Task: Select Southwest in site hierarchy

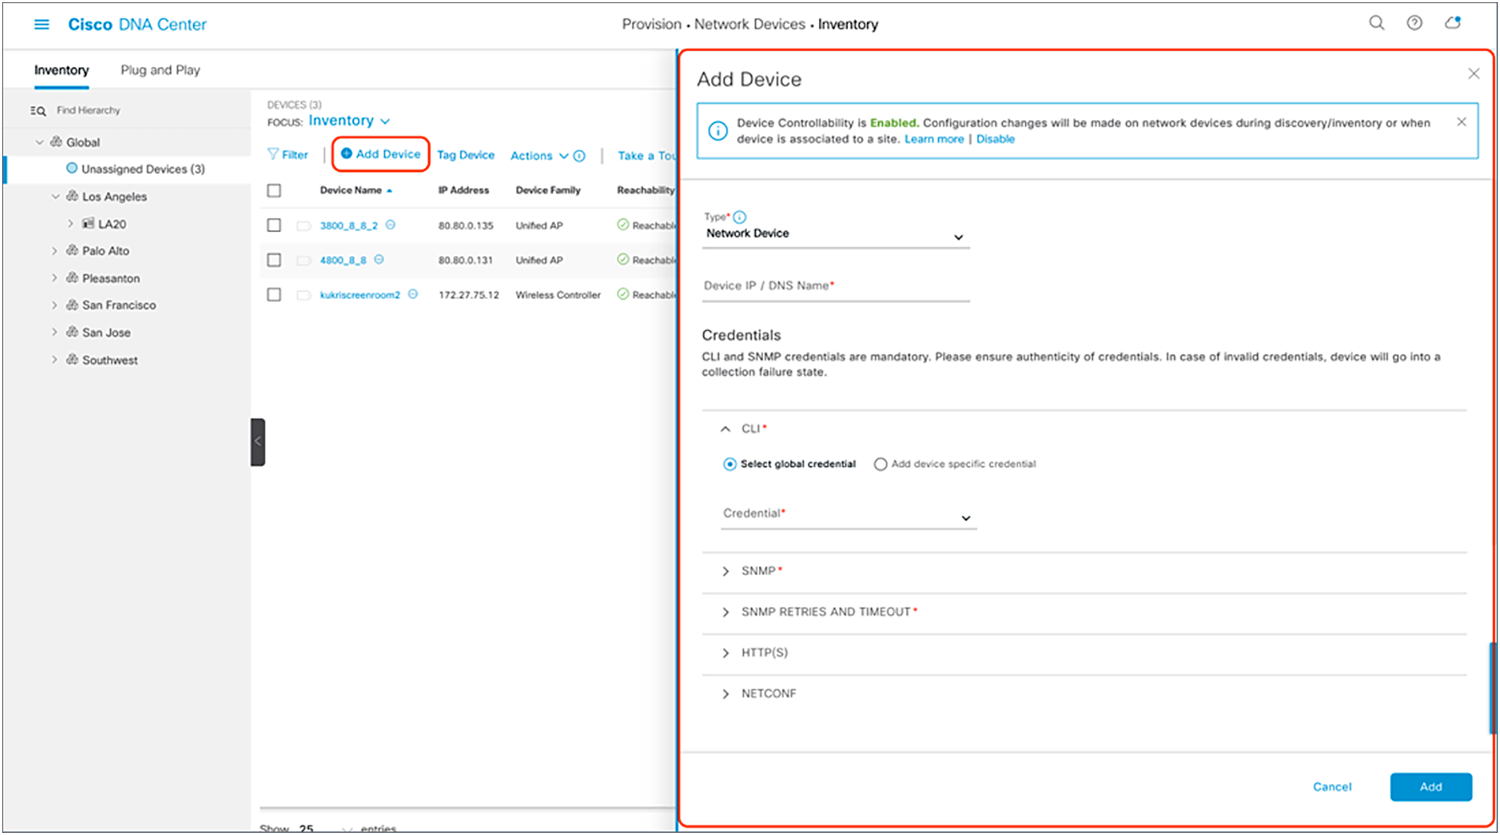Action: coord(110,360)
